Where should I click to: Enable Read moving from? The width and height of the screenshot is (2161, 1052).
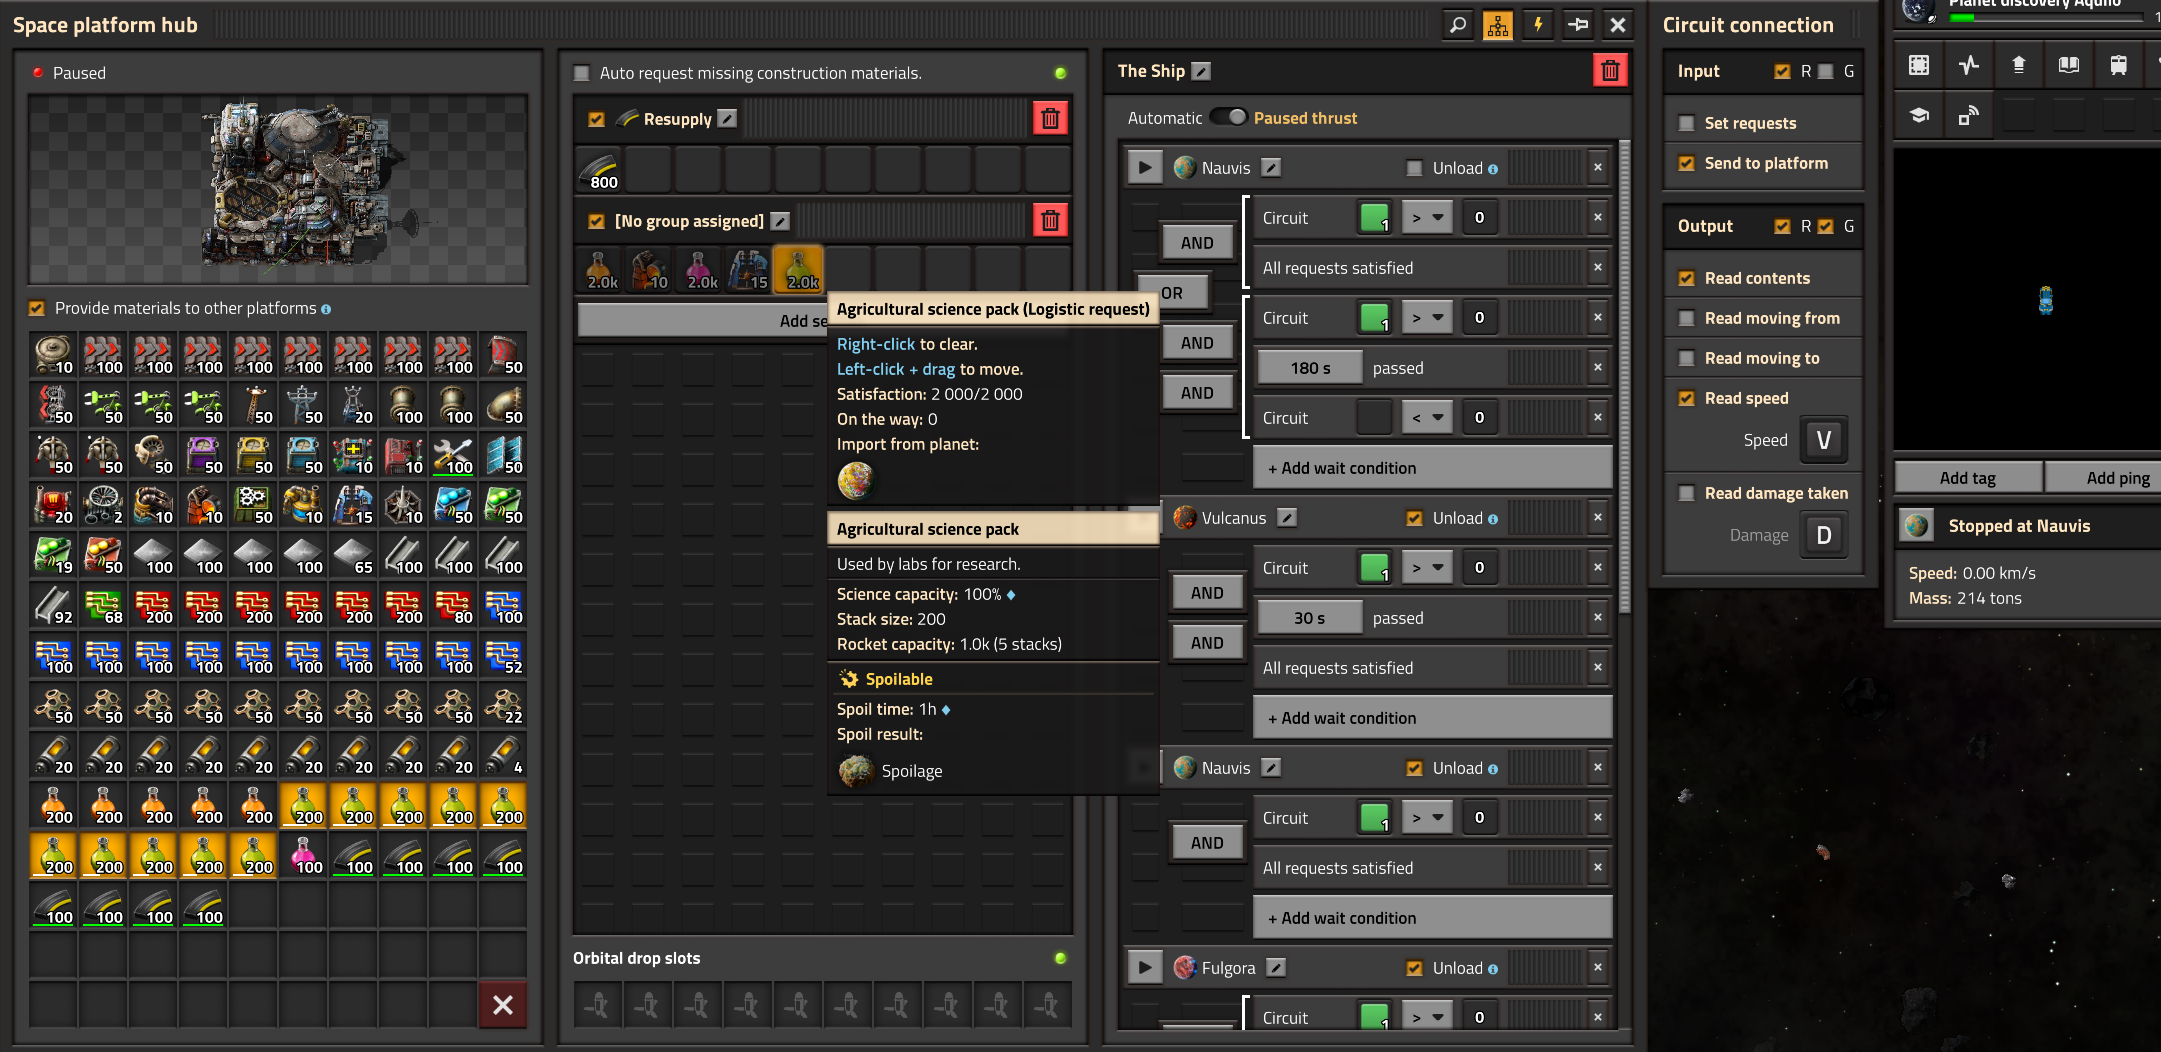click(x=1687, y=318)
